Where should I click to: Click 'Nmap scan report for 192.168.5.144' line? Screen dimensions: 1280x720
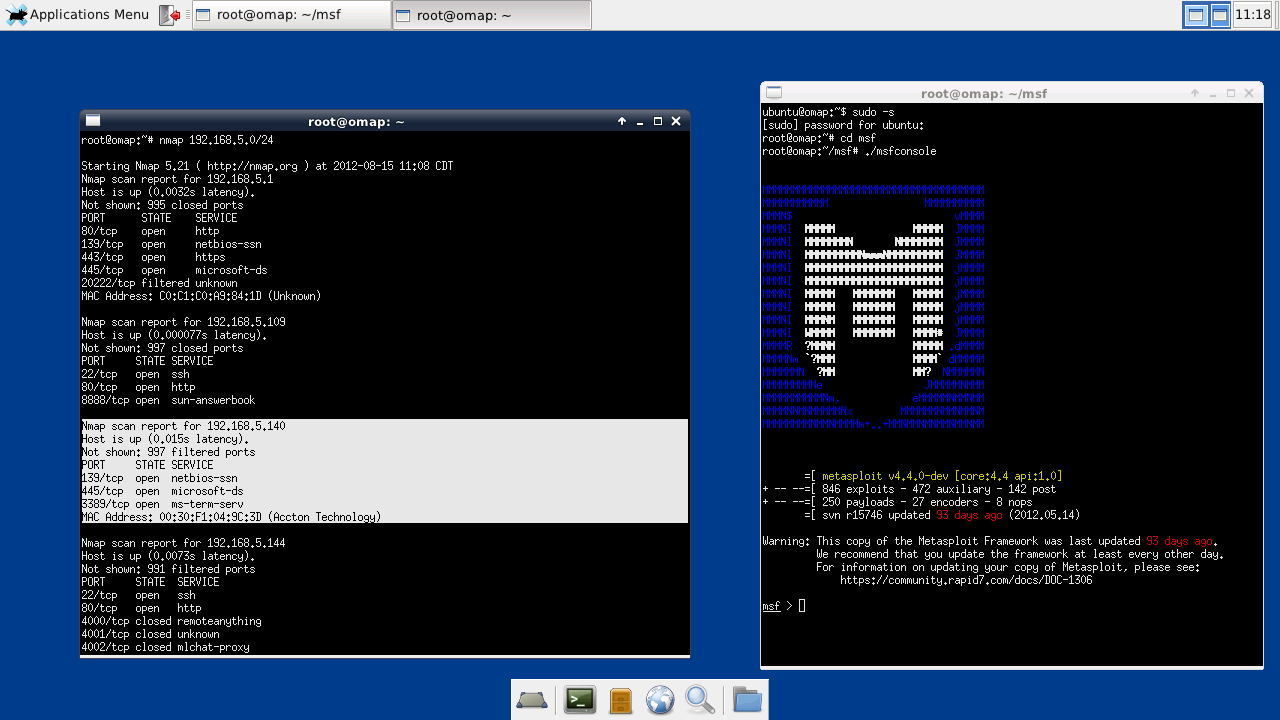pos(183,543)
